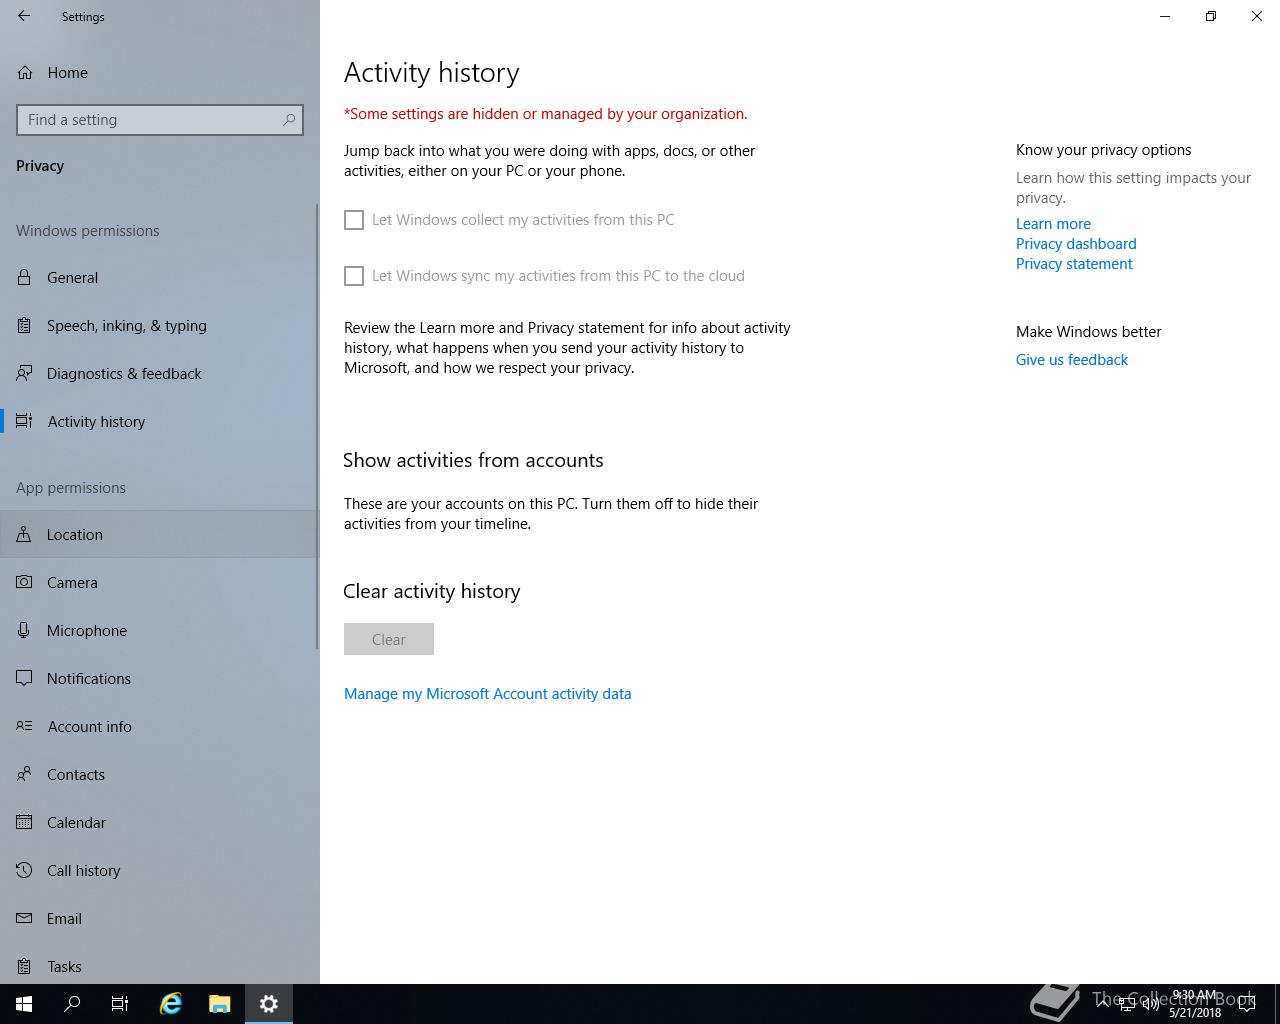Click the Clear activity history button
Viewport: 1280px width, 1024px height.
point(389,639)
